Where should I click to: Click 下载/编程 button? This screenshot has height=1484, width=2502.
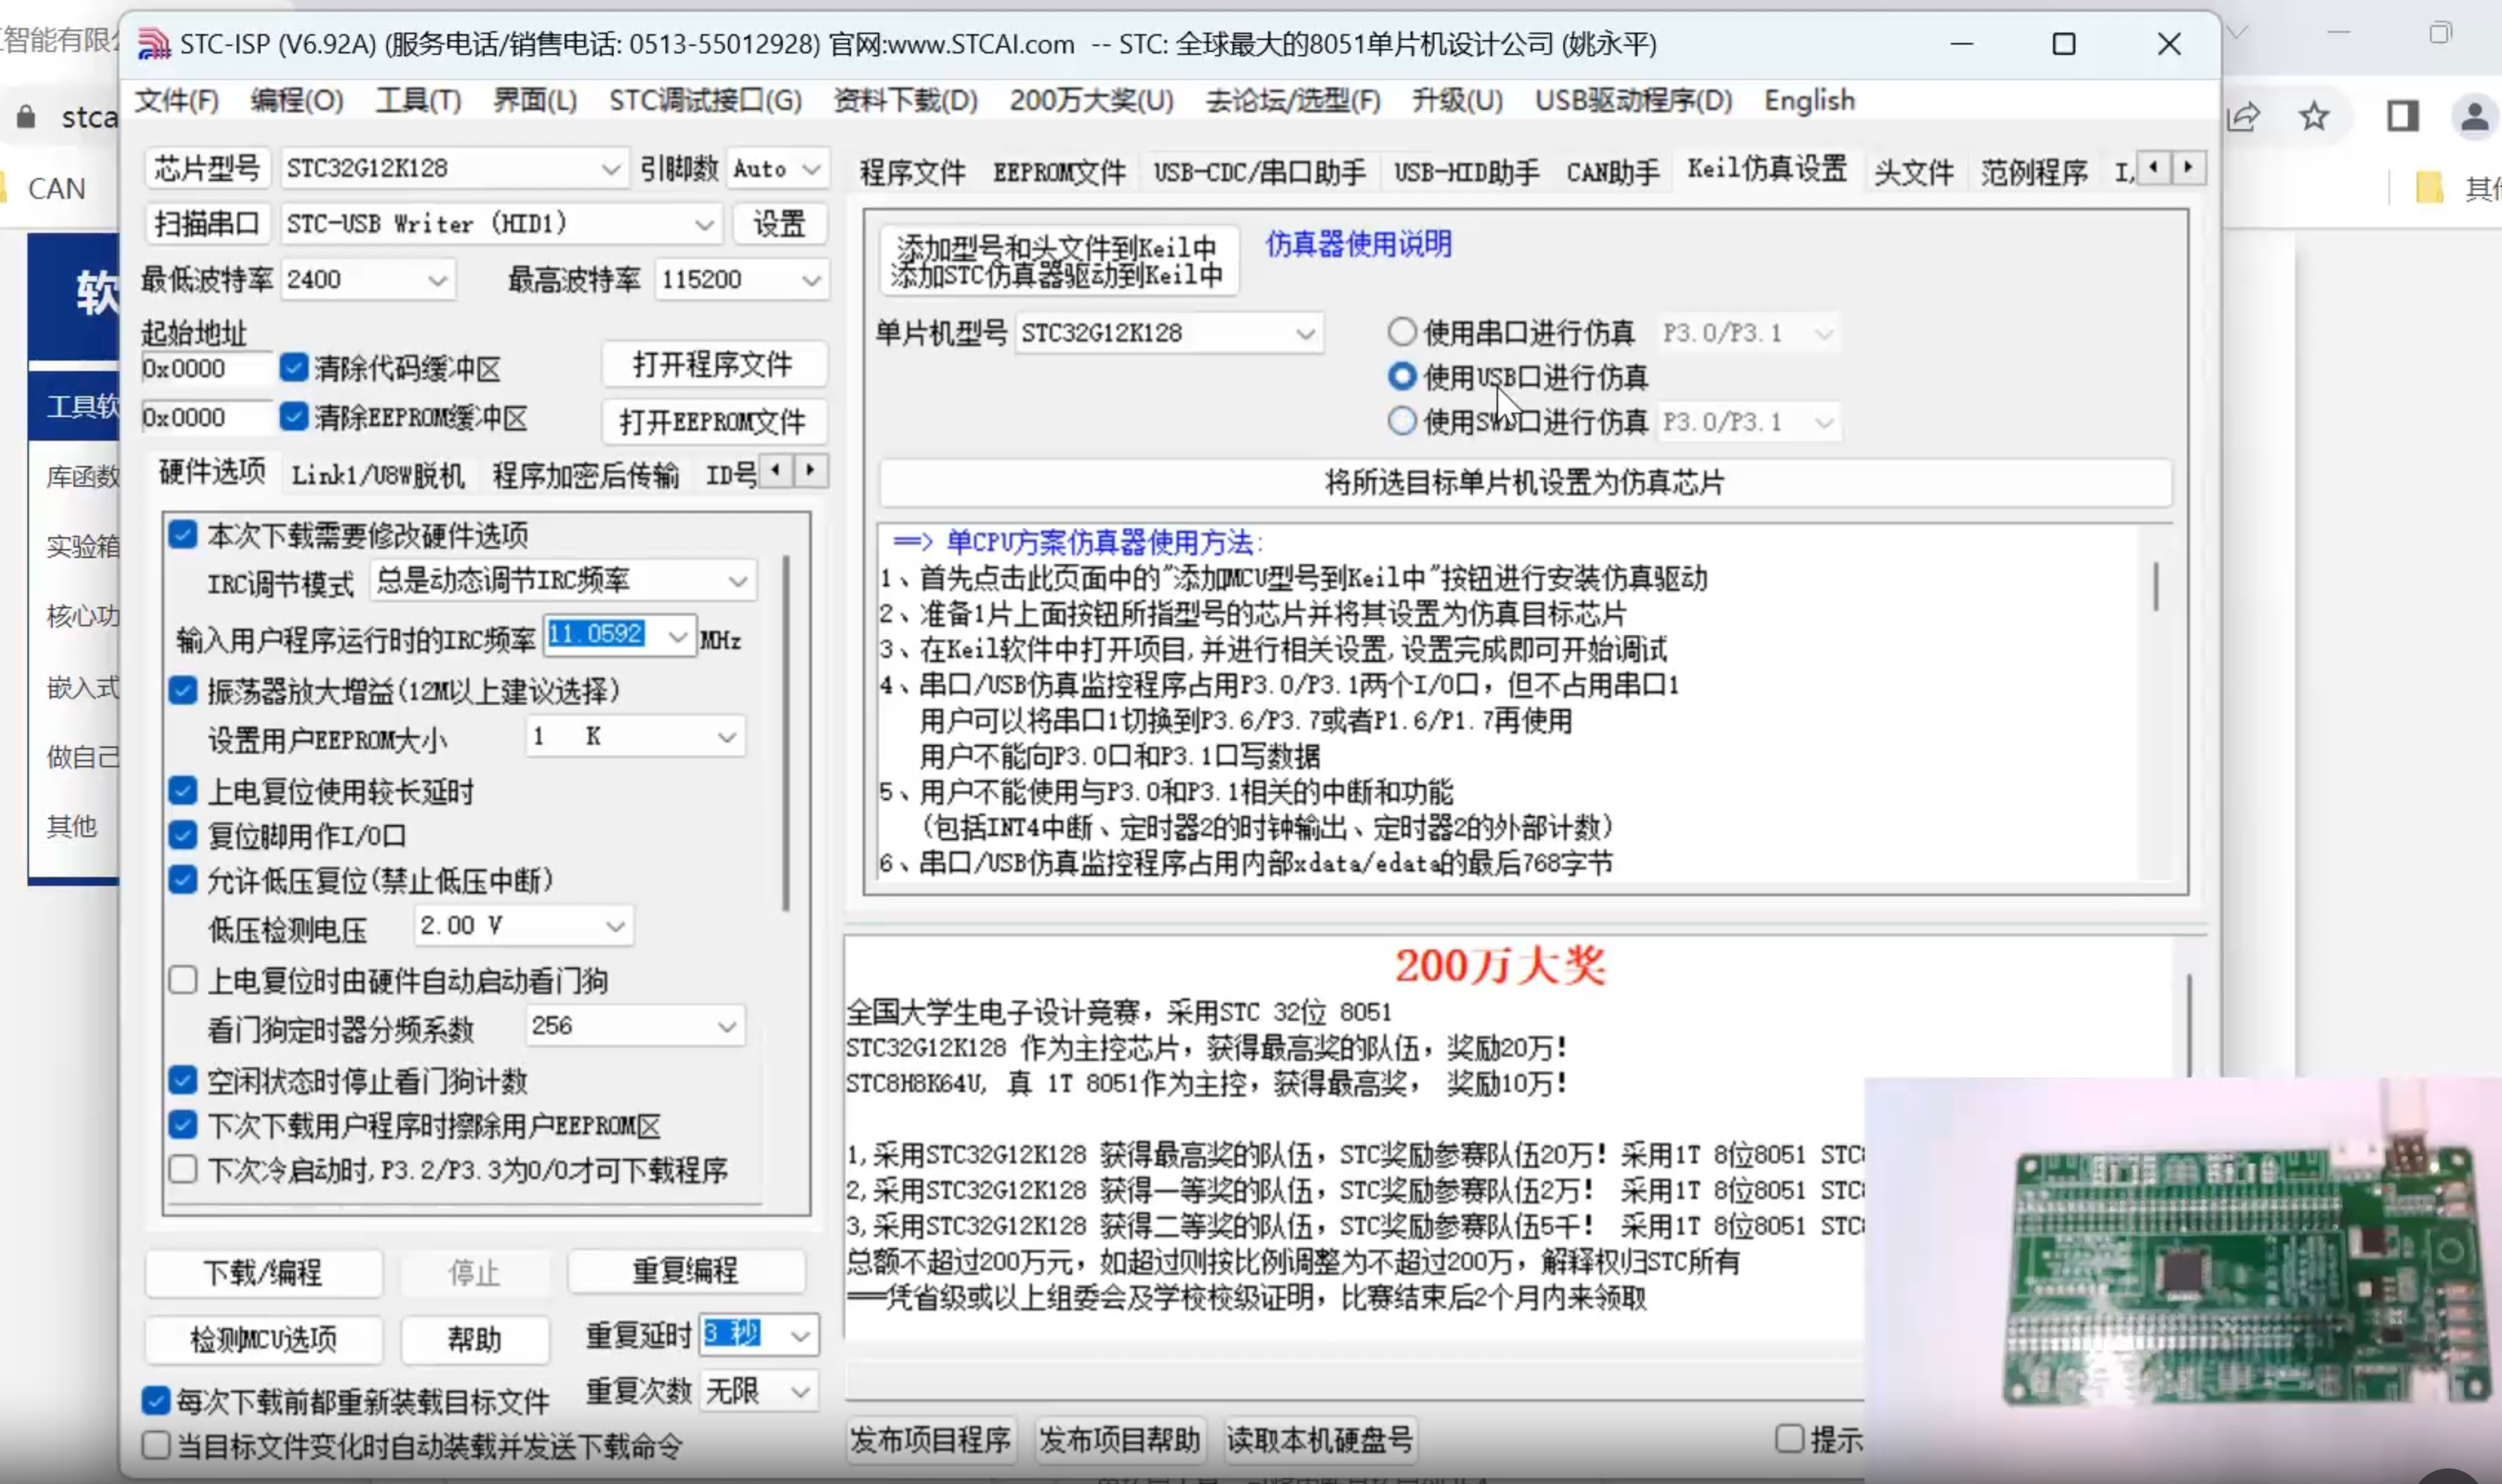click(x=263, y=1272)
